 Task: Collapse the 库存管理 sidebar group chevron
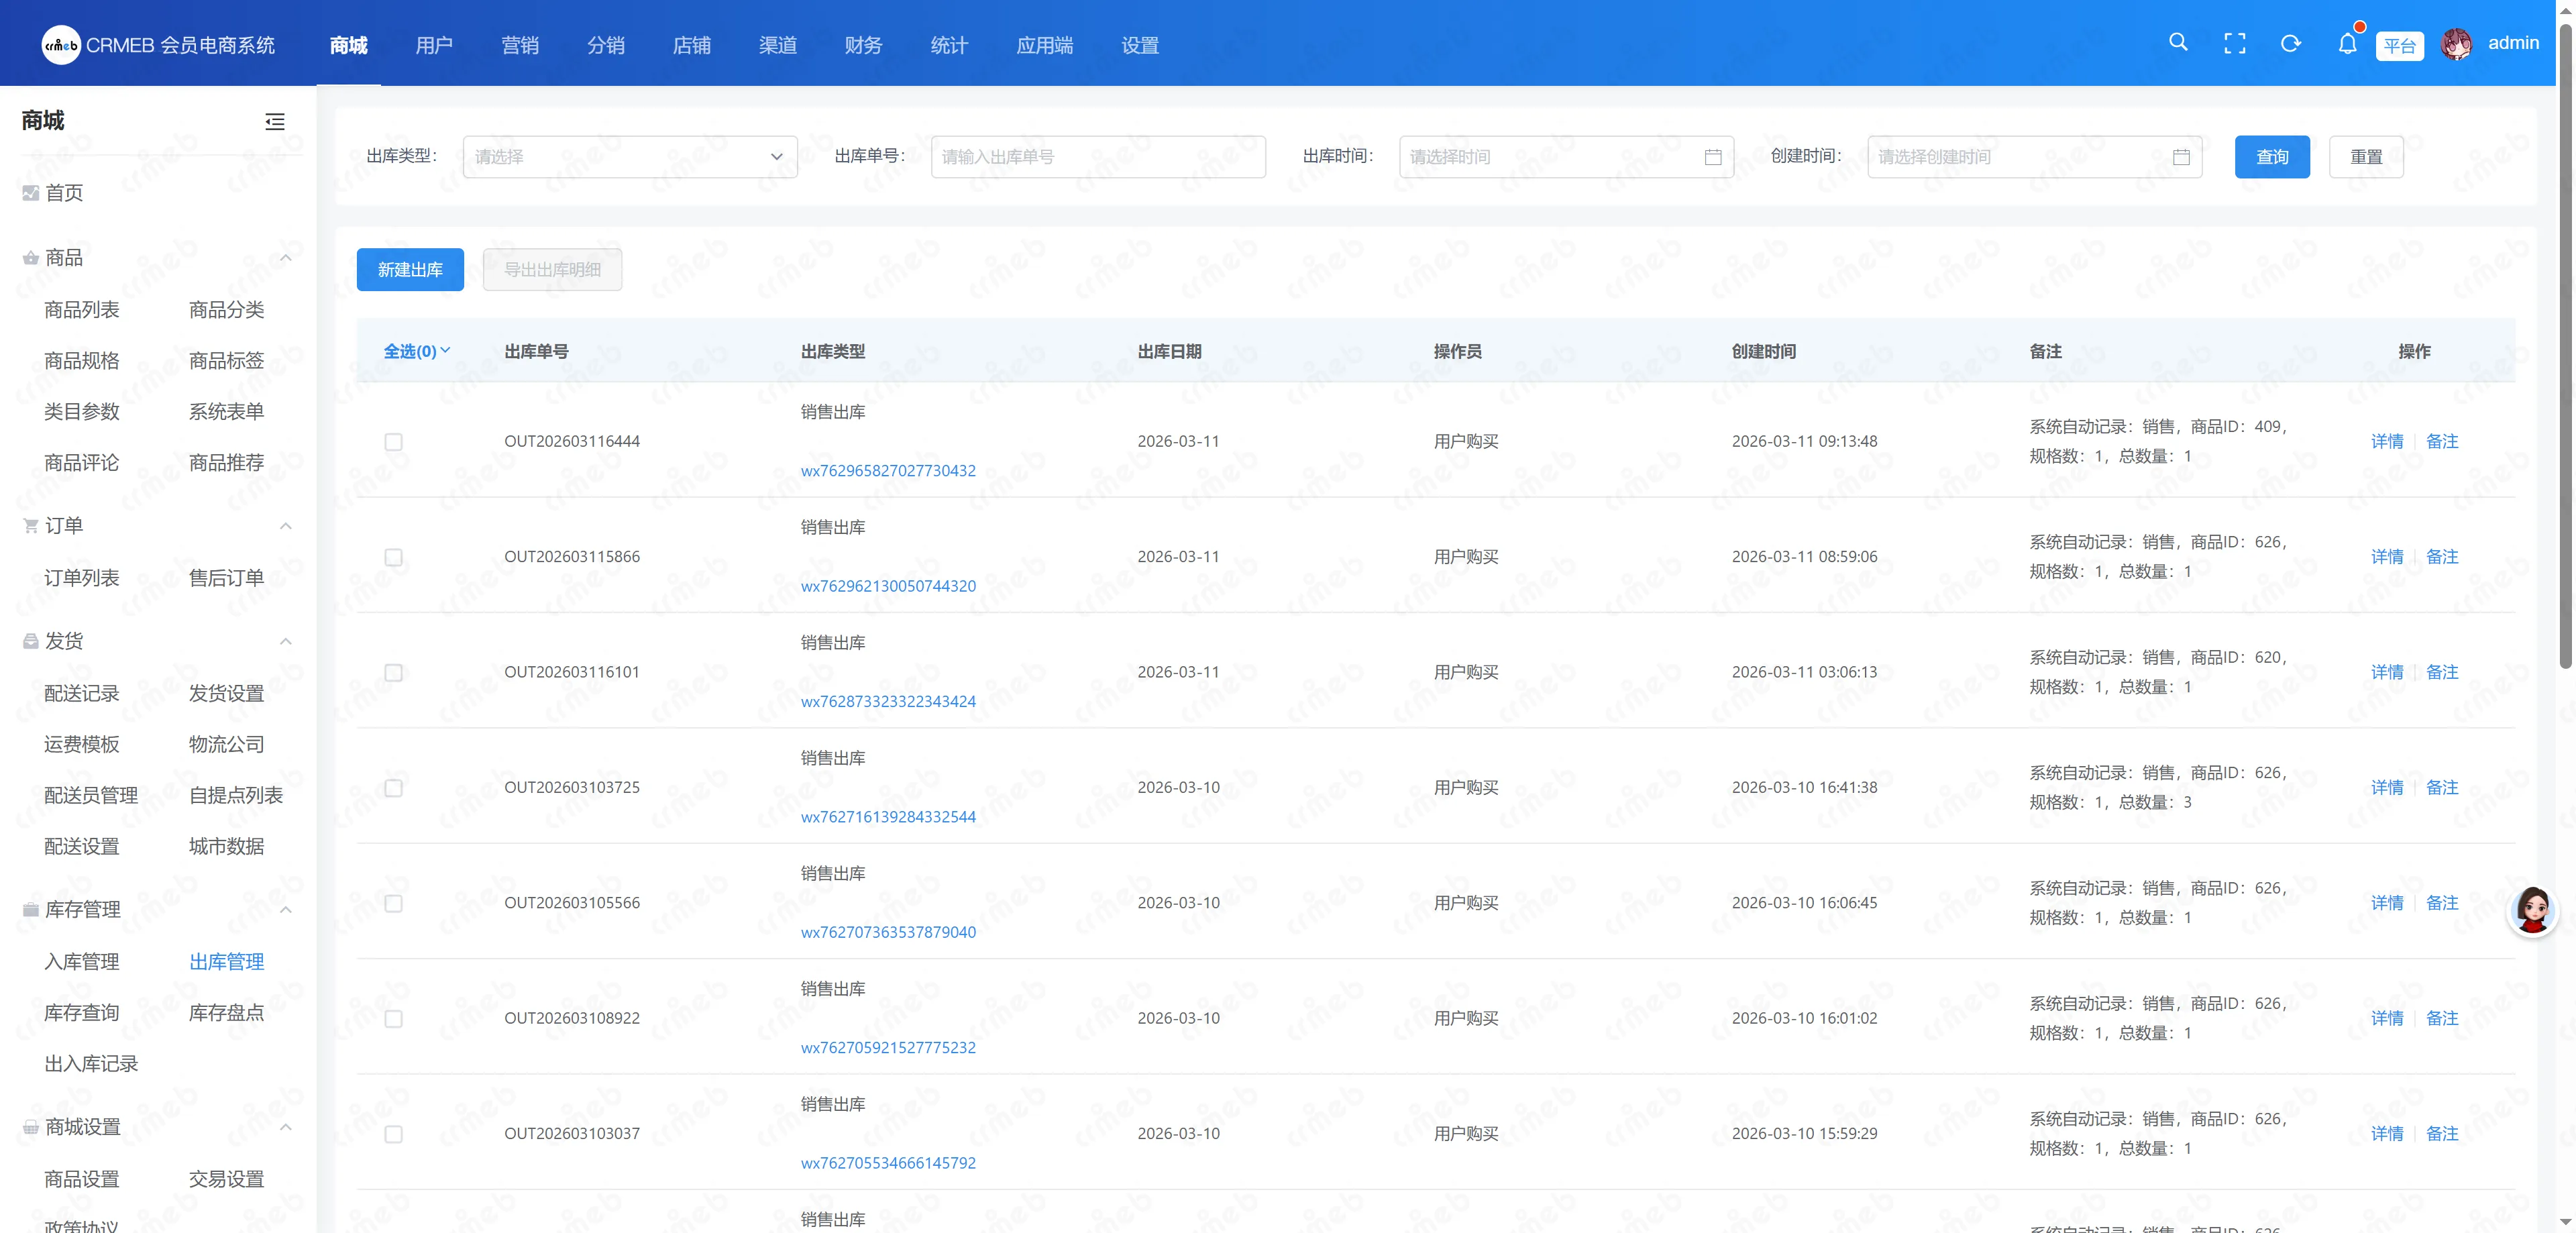(286, 909)
